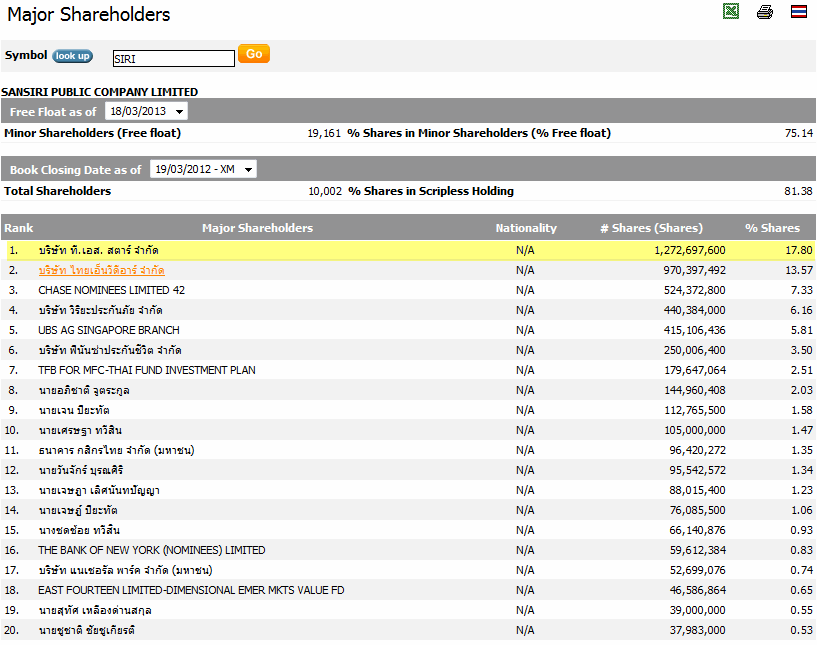Select THE BANK OF NEW YORK (NOMINEES) LIMITED
This screenshot has width=817, height=645.
152,550
